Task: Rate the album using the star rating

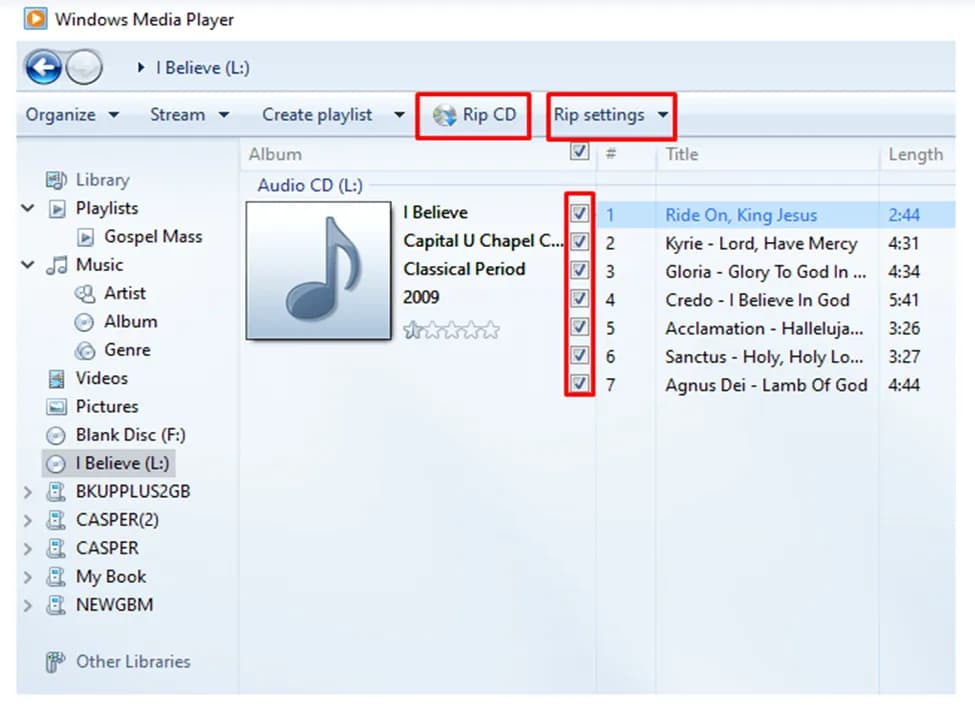Action: tap(452, 329)
